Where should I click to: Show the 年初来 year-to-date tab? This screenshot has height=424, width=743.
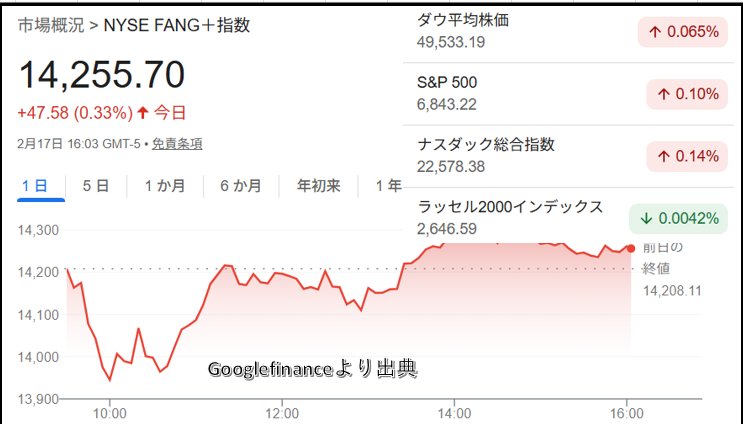tap(318, 186)
